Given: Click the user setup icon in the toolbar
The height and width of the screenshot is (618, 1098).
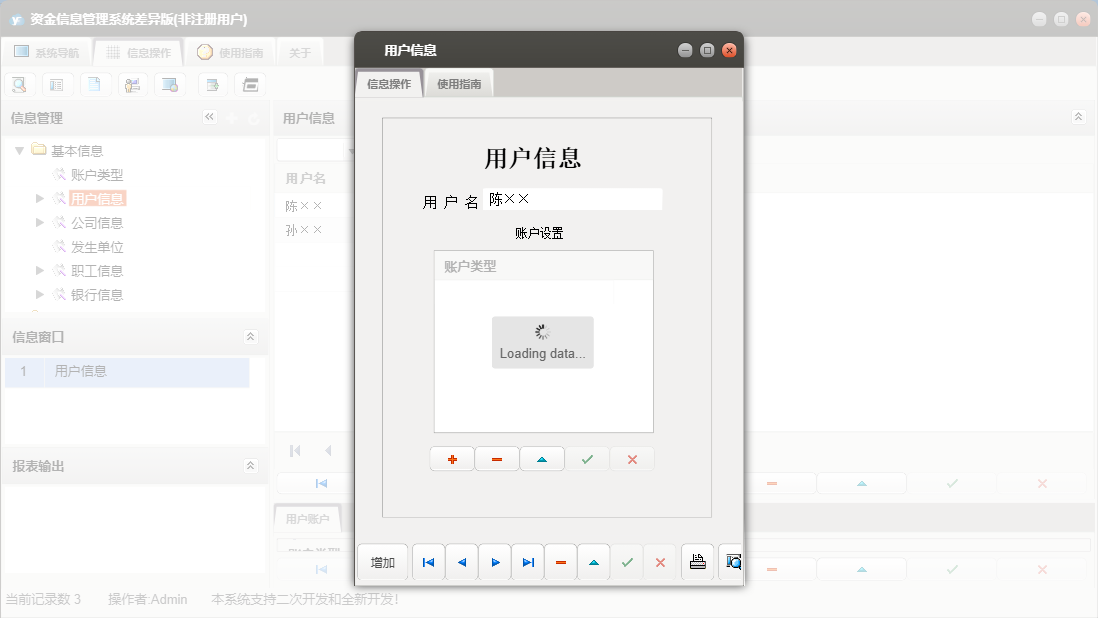Looking at the screenshot, I should pyautogui.click(x=133, y=84).
